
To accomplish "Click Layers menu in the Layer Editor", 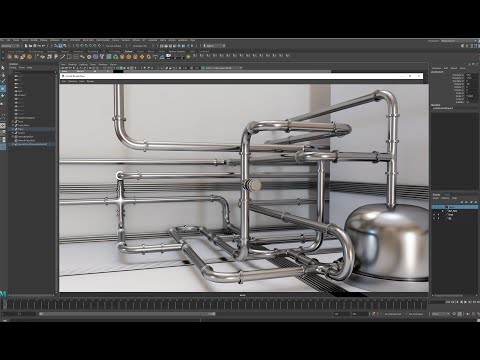I will click(436, 198).
